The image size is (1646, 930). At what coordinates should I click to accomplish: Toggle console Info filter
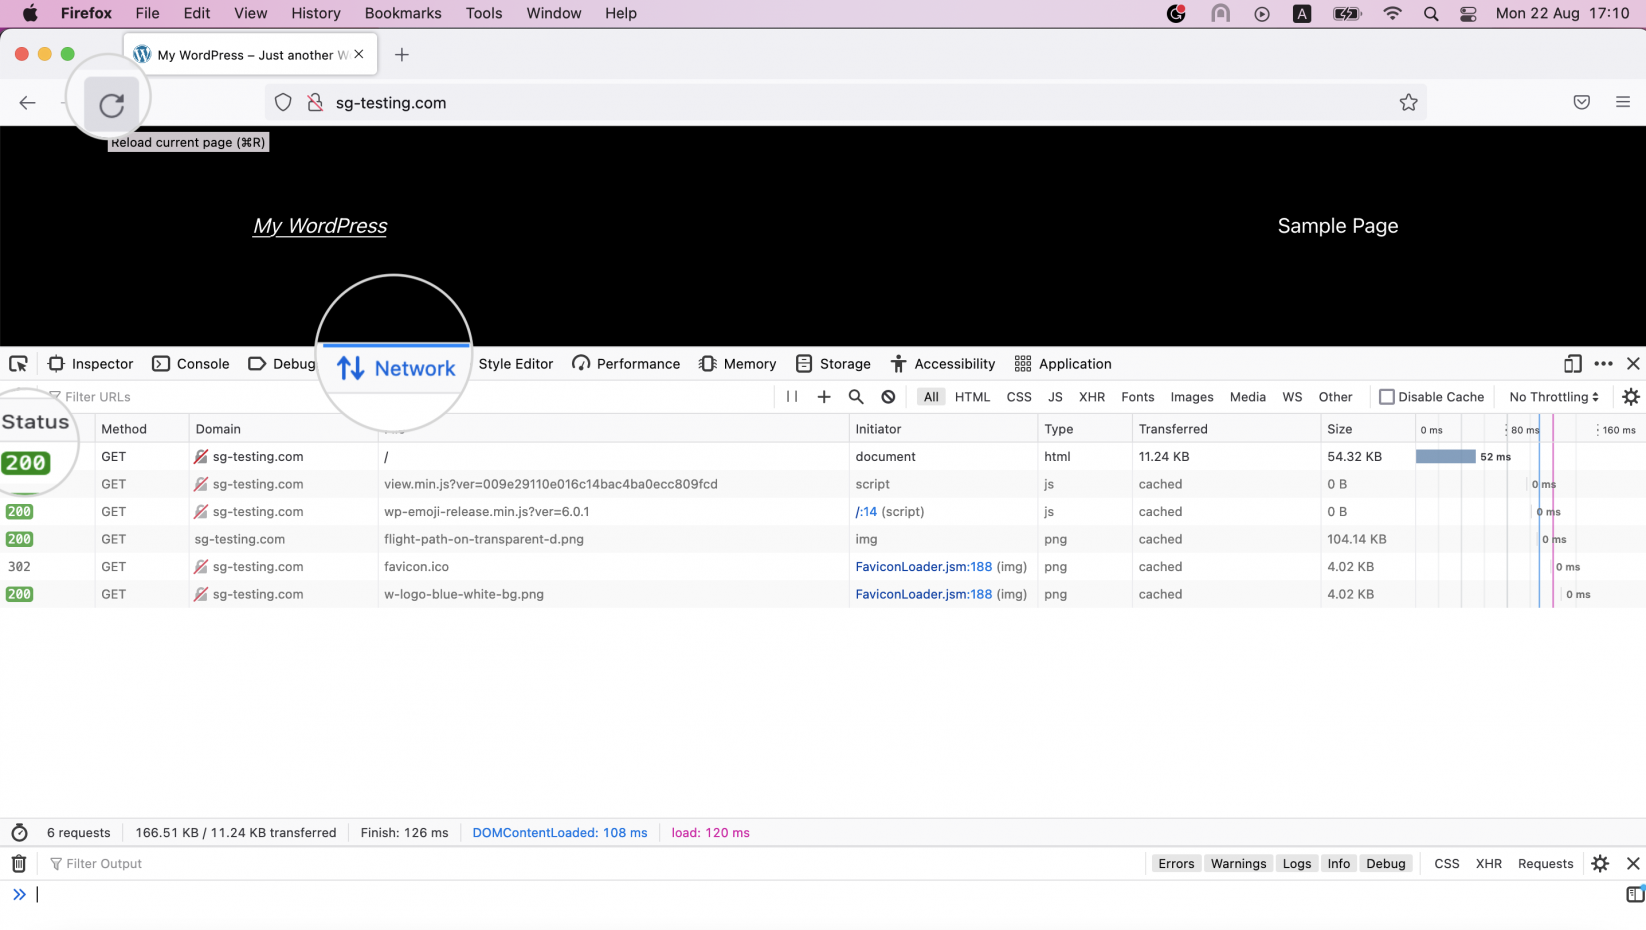pyautogui.click(x=1338, y=864)
